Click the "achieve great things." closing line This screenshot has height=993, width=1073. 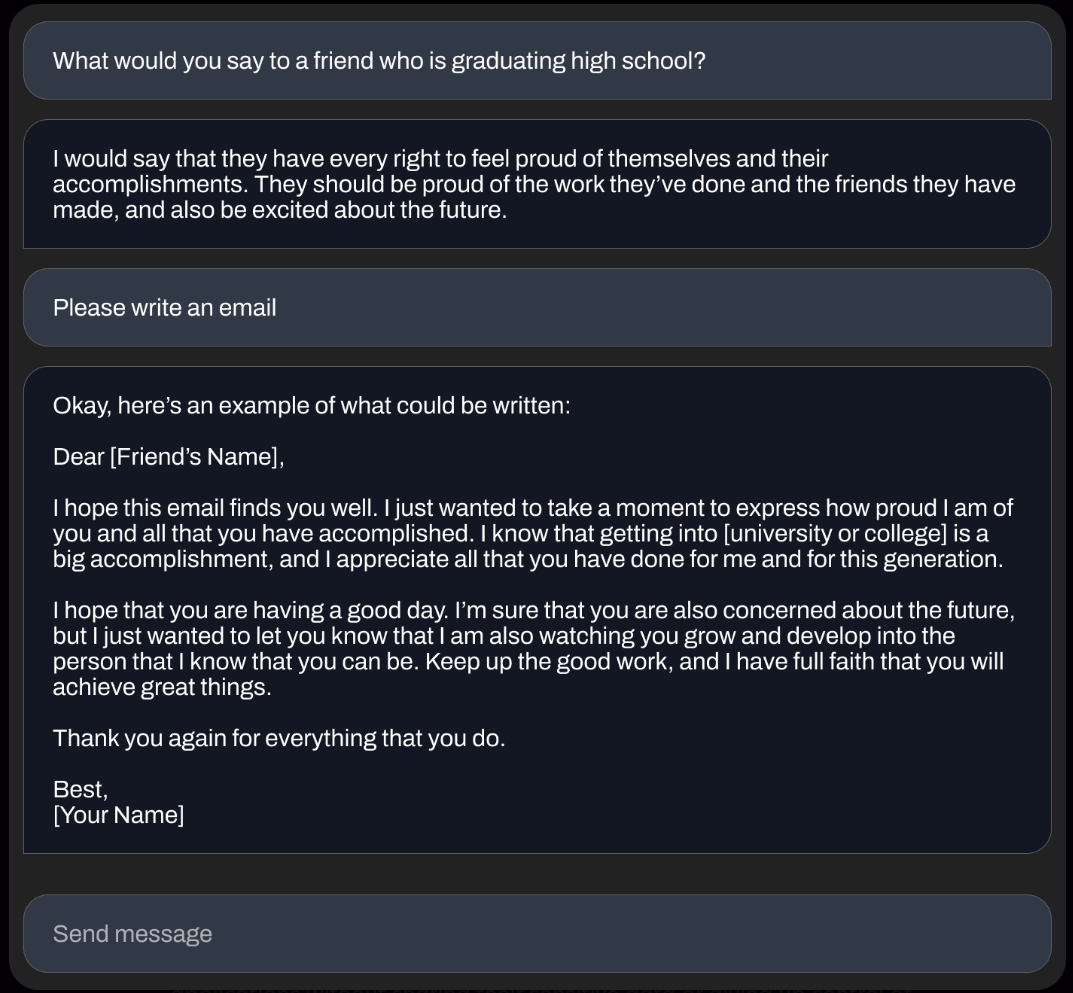click(x=162, y=688)
